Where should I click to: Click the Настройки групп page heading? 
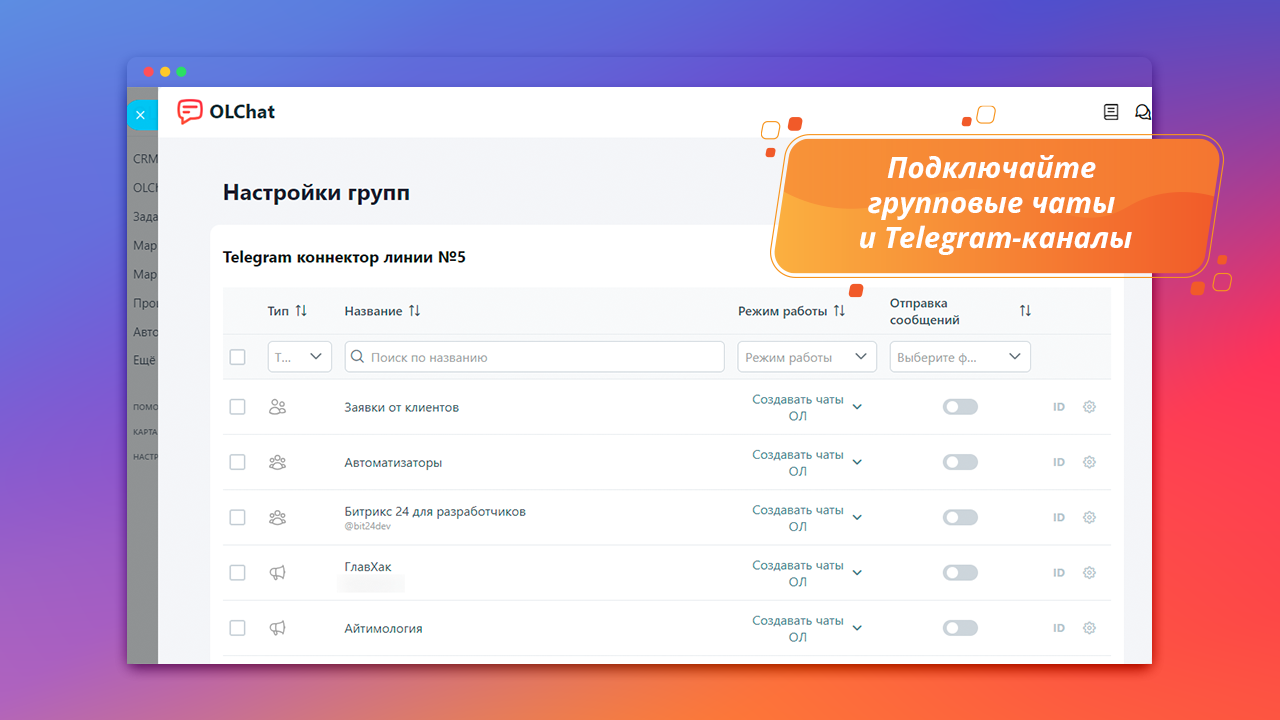(x=316, y=193)
